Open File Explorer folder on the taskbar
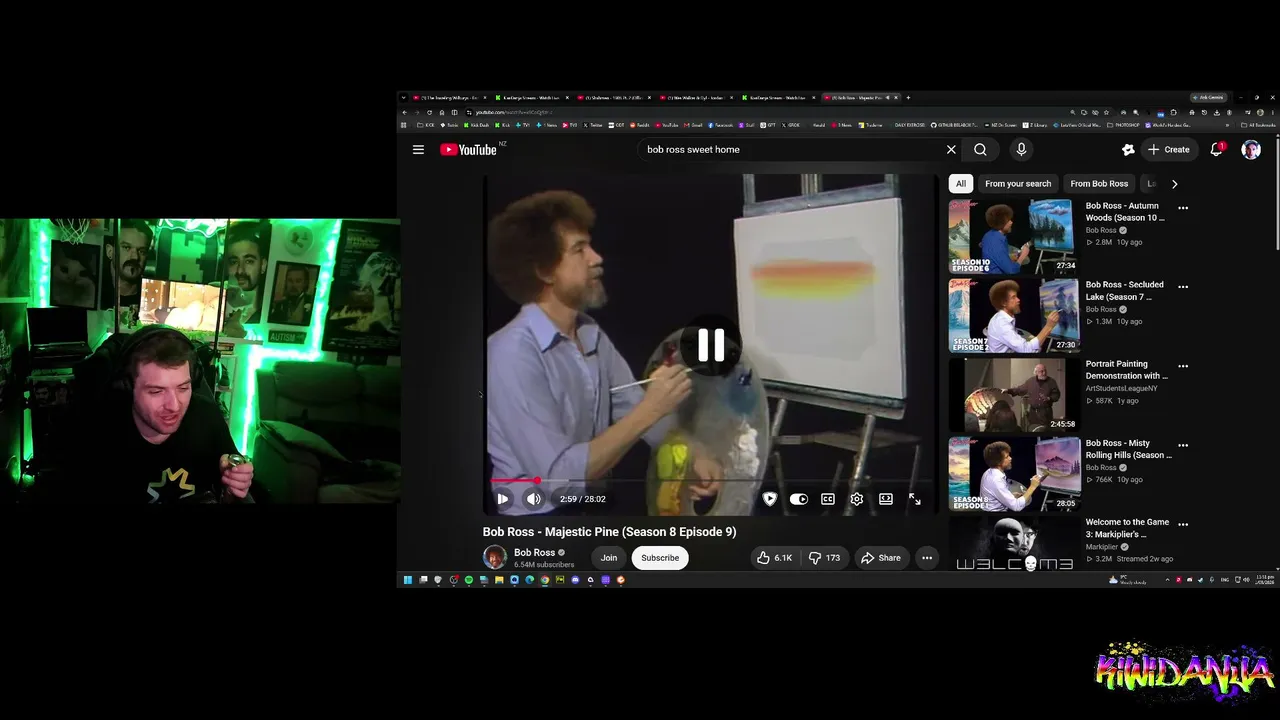Image resolution: width=1280 pixels, height=720 pixels. point(499,580)
